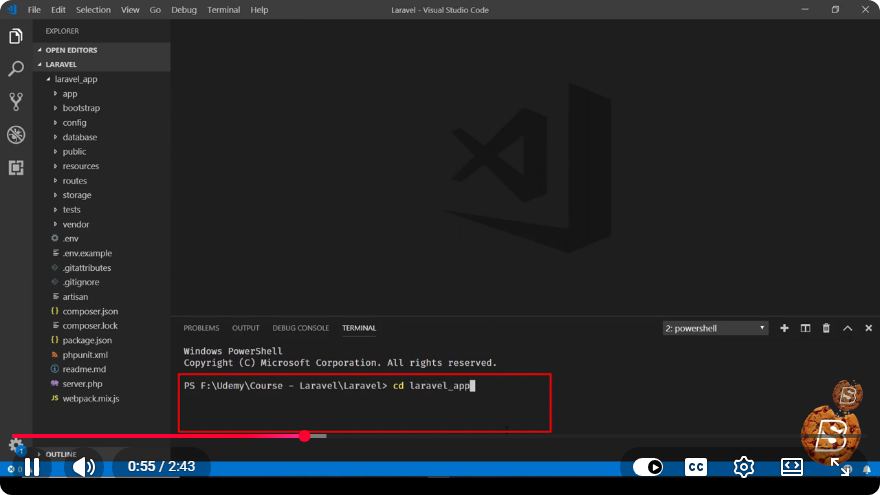Close the terminal panel

tap(868, 328)
